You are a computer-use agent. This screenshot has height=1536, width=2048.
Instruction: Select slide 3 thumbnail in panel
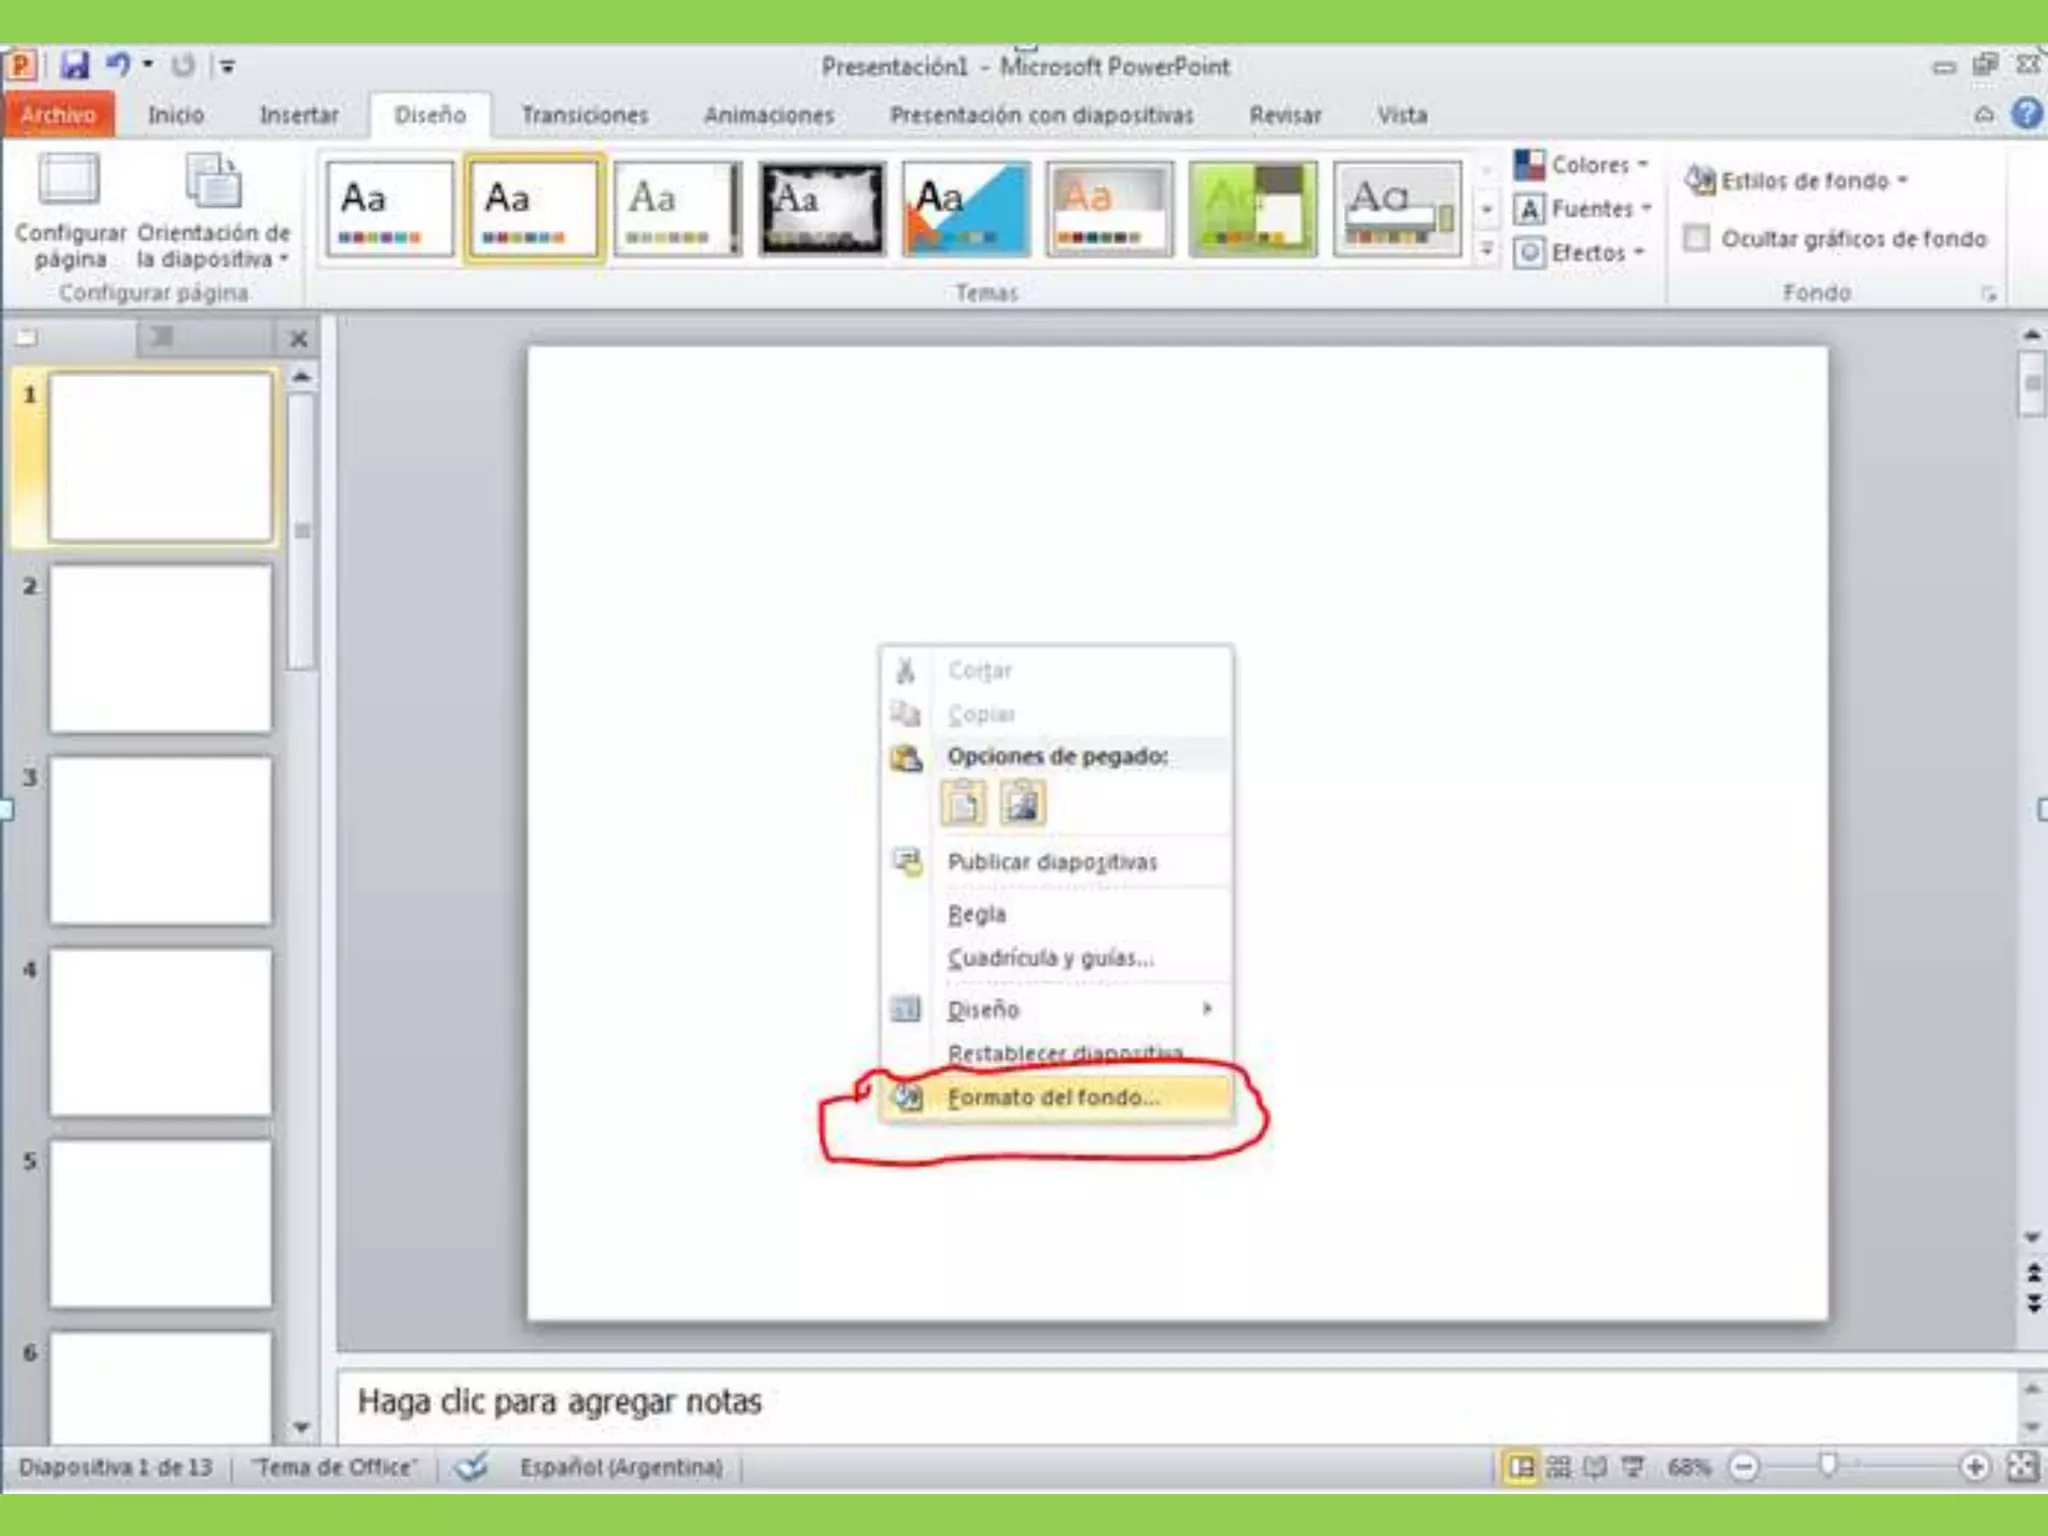[x=160, y=840]
